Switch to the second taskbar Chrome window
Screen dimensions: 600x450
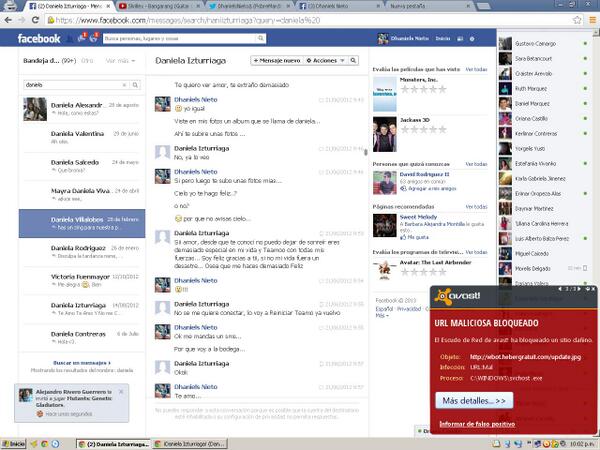point(190,444)
